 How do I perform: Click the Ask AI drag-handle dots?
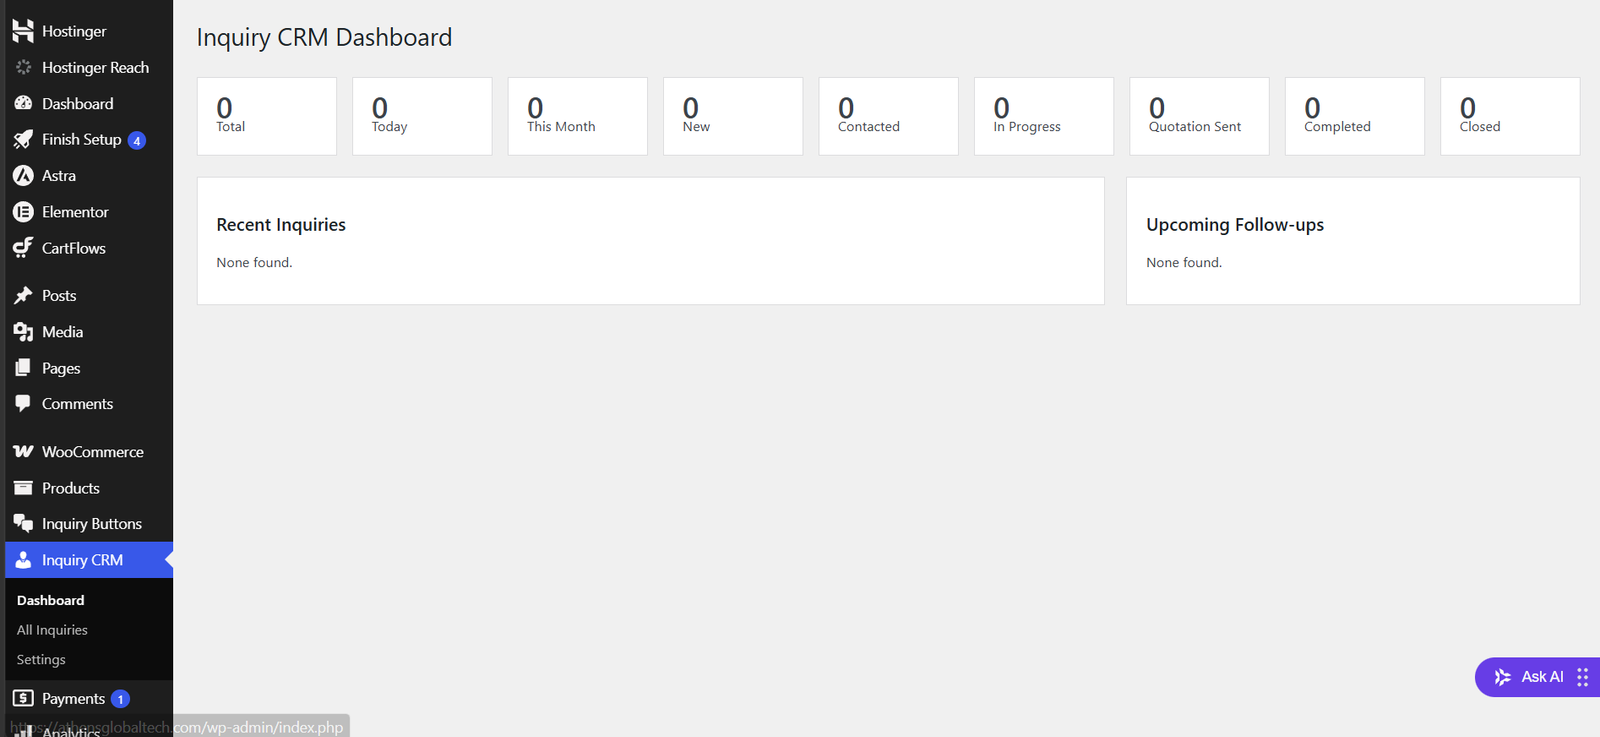click(1583, 677)
